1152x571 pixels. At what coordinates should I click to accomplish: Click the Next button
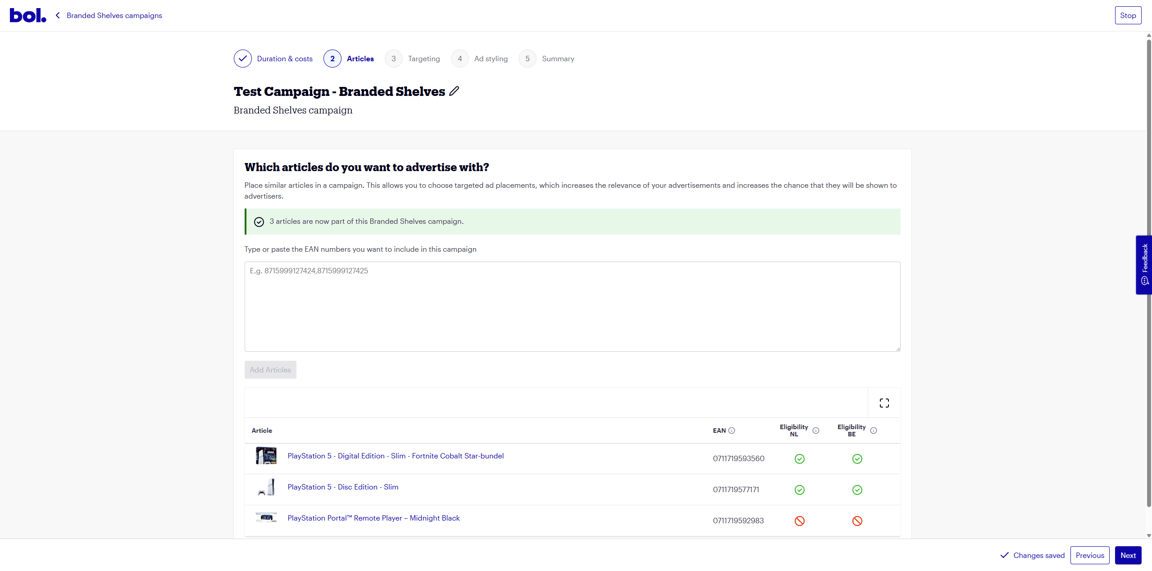coord(1128,556)
